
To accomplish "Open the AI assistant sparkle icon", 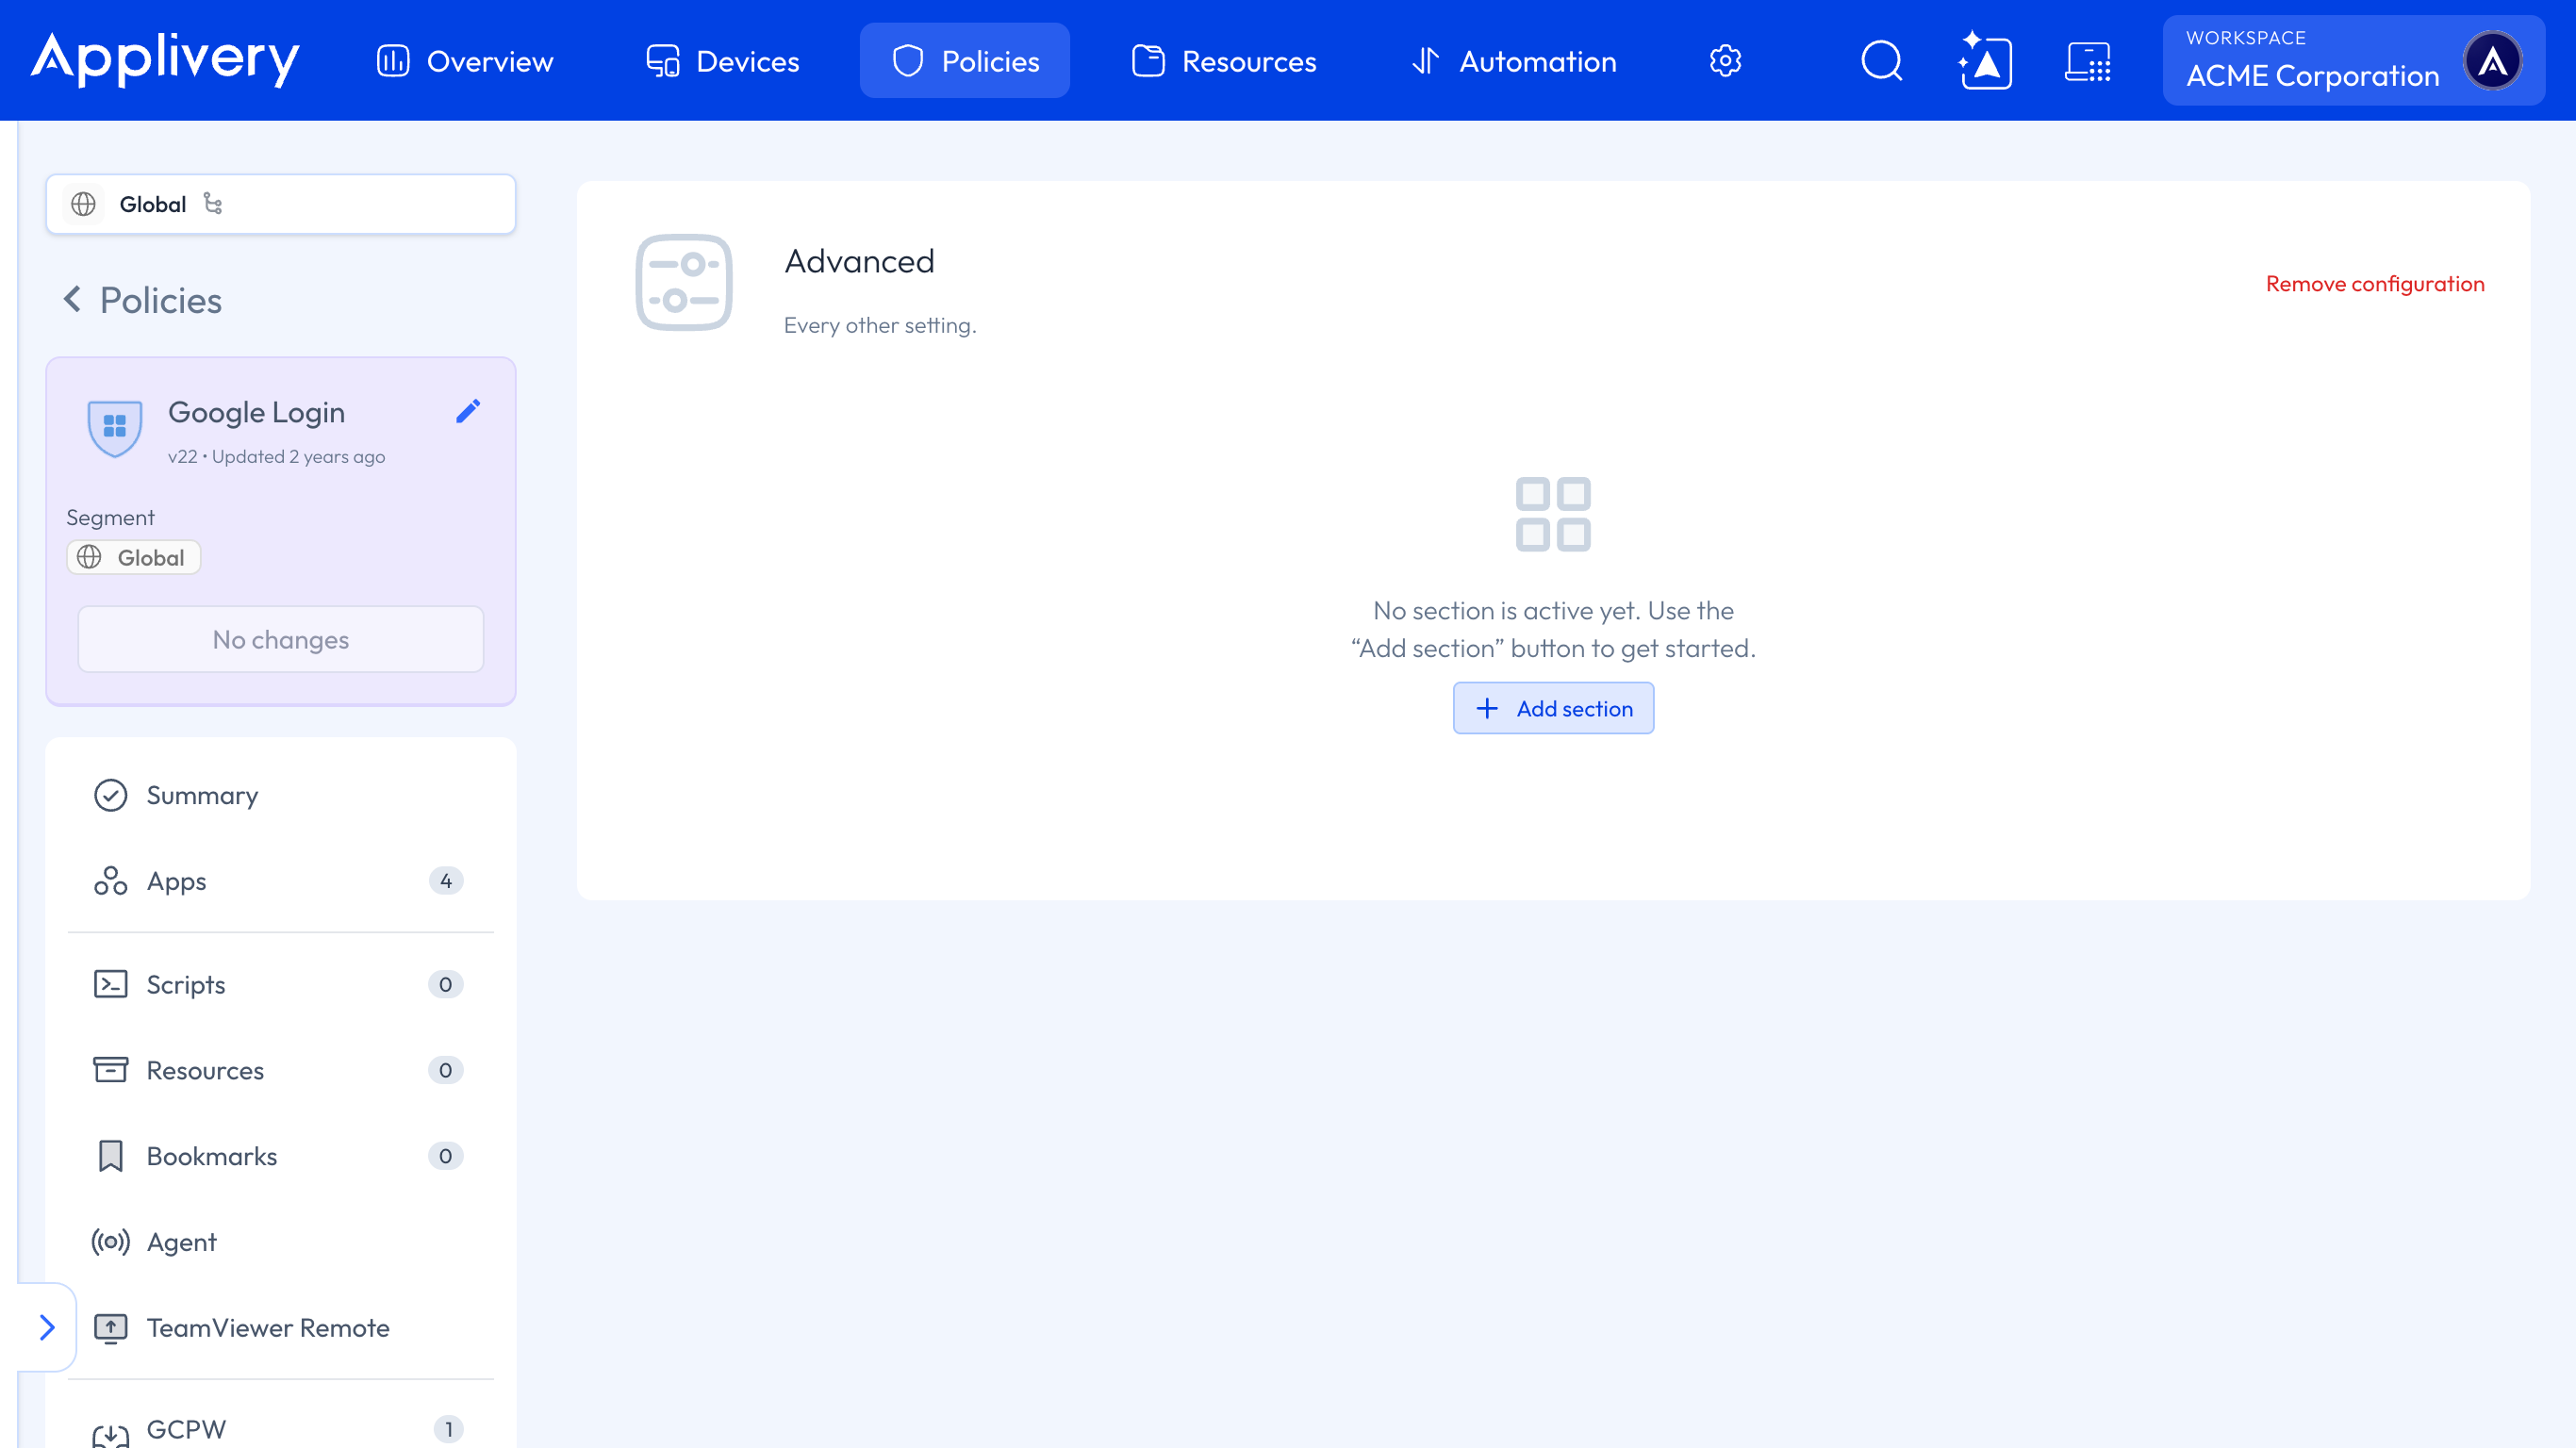I will (1985, 61).
